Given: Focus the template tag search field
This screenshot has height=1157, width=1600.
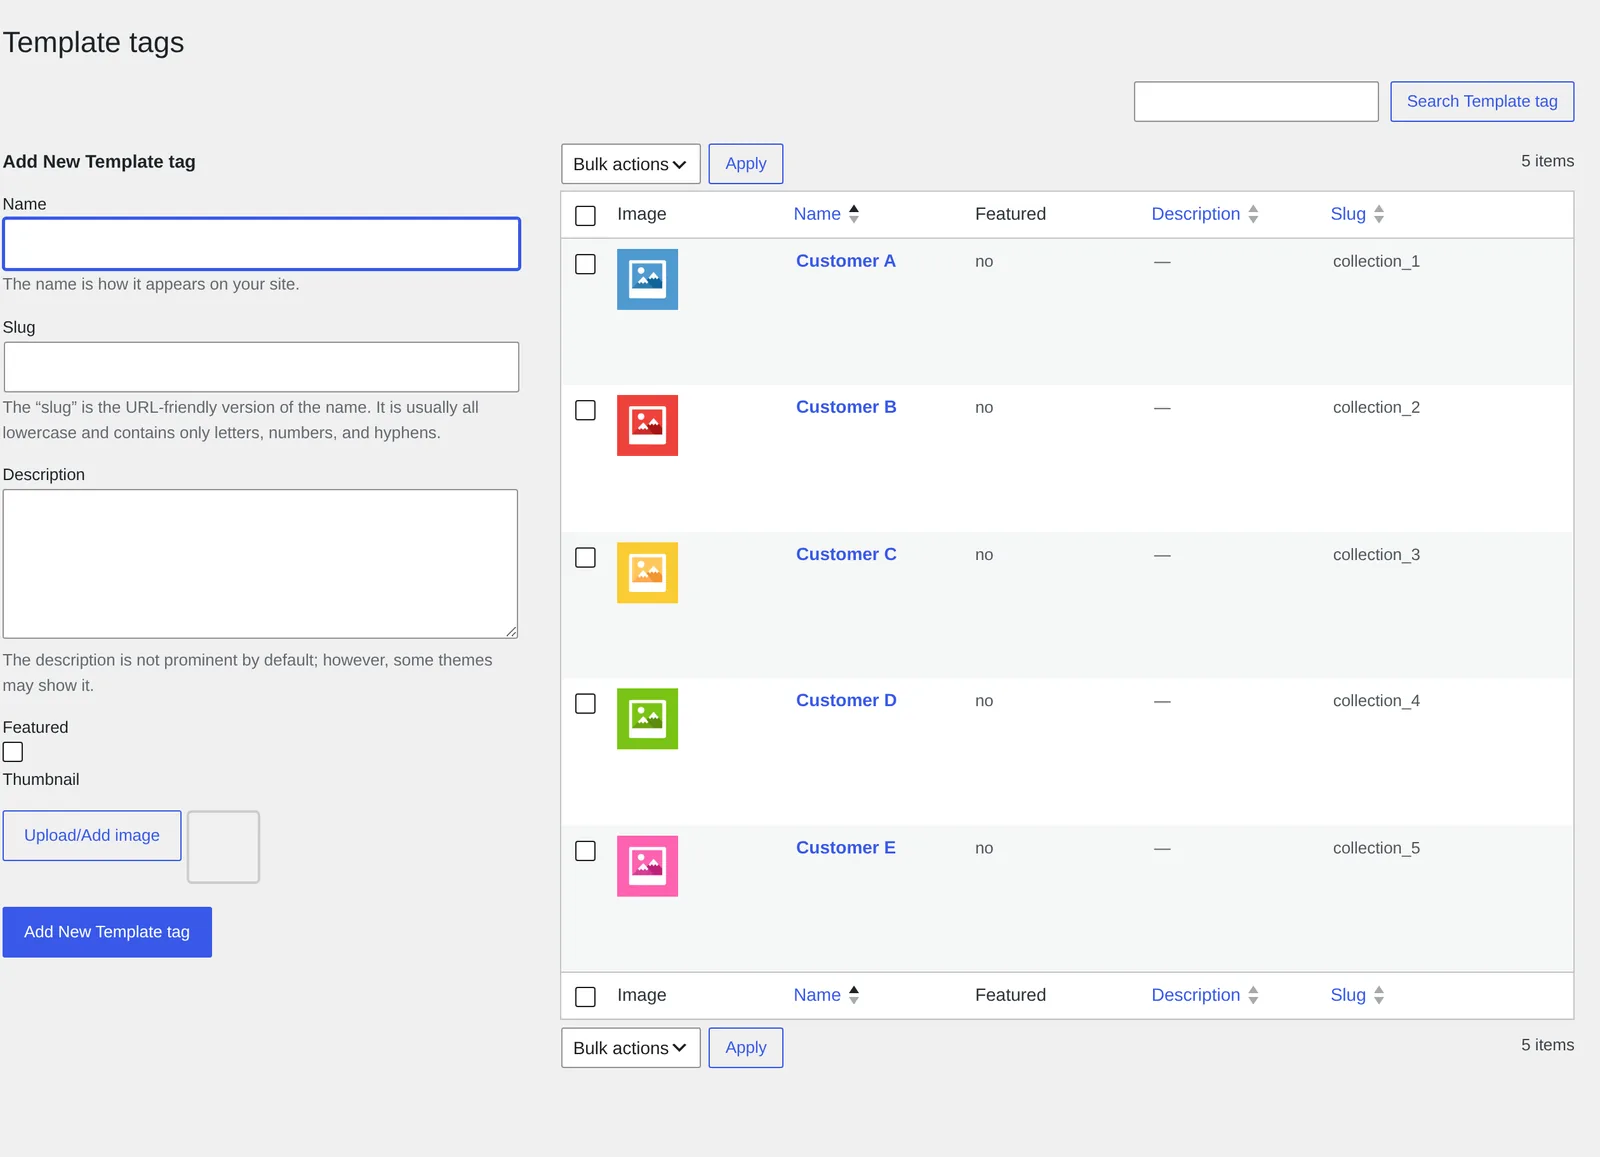Looking at the screenshot, I should coord(1256,101).
